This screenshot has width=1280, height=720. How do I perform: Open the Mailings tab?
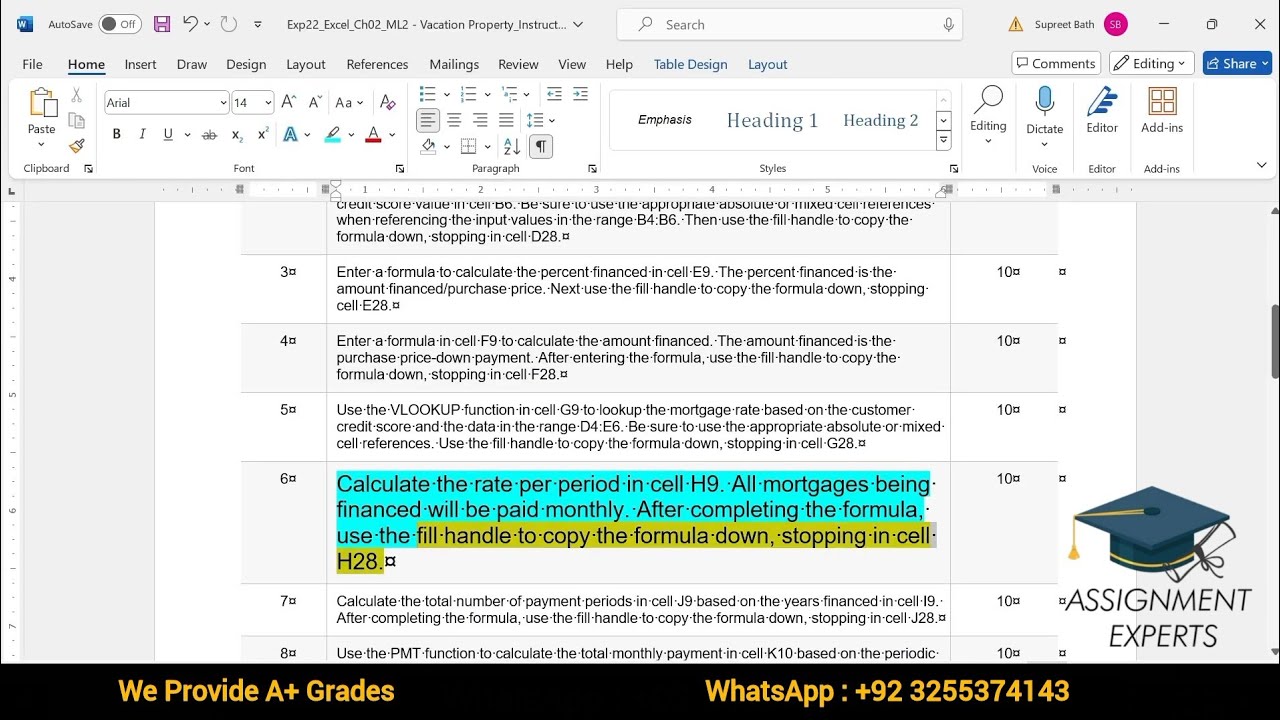pos(454,64)
